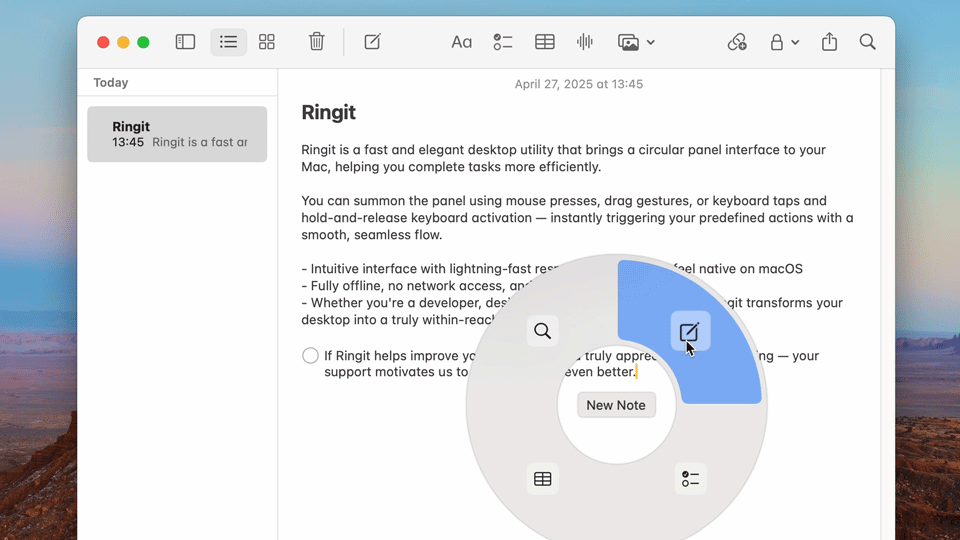Insert a checklist from toolbar
The width and height of the screenshot is (960, 540).
(503, 42)
